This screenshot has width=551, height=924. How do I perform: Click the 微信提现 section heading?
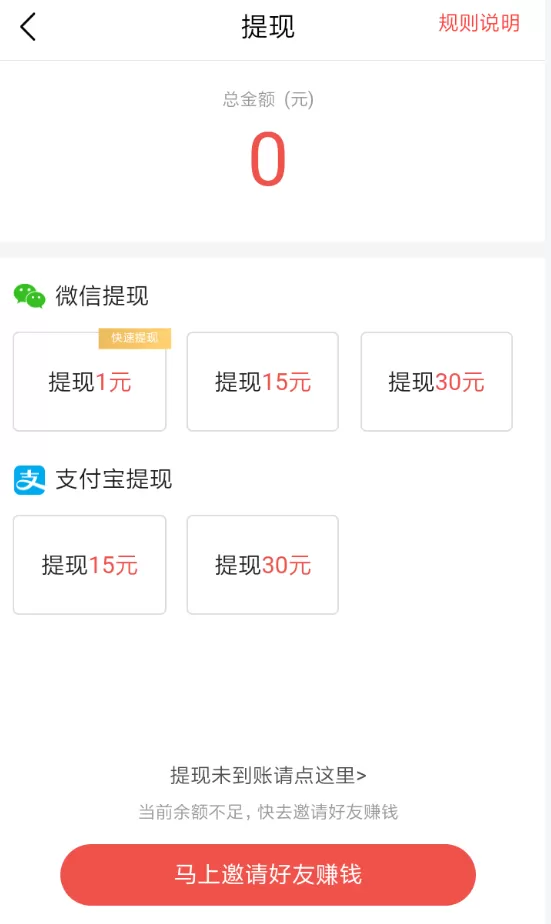[102, 296]
